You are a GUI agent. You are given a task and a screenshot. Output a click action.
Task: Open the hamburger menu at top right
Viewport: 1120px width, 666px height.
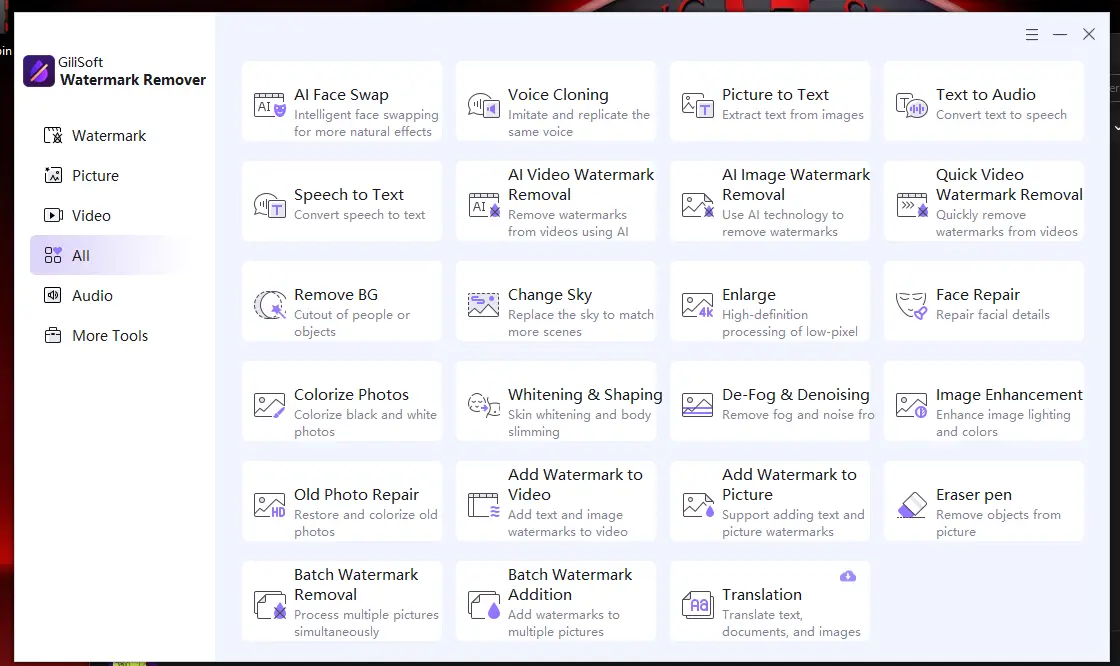1031,34
